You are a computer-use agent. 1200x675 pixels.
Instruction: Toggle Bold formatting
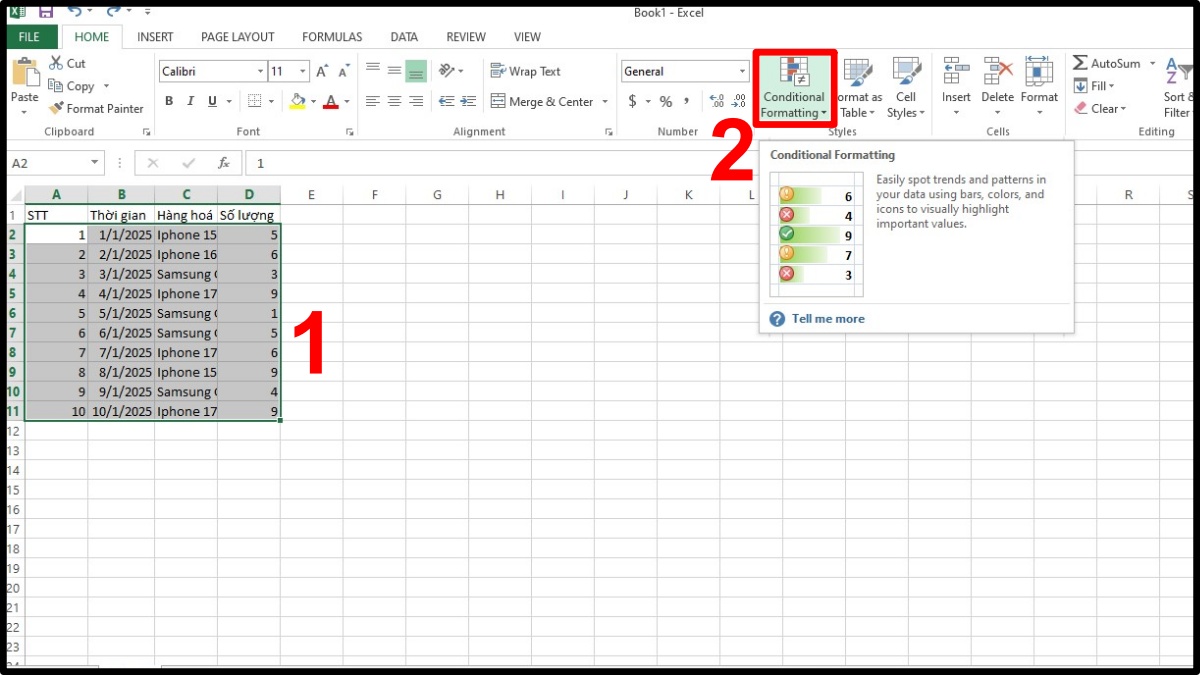[169, 101]
